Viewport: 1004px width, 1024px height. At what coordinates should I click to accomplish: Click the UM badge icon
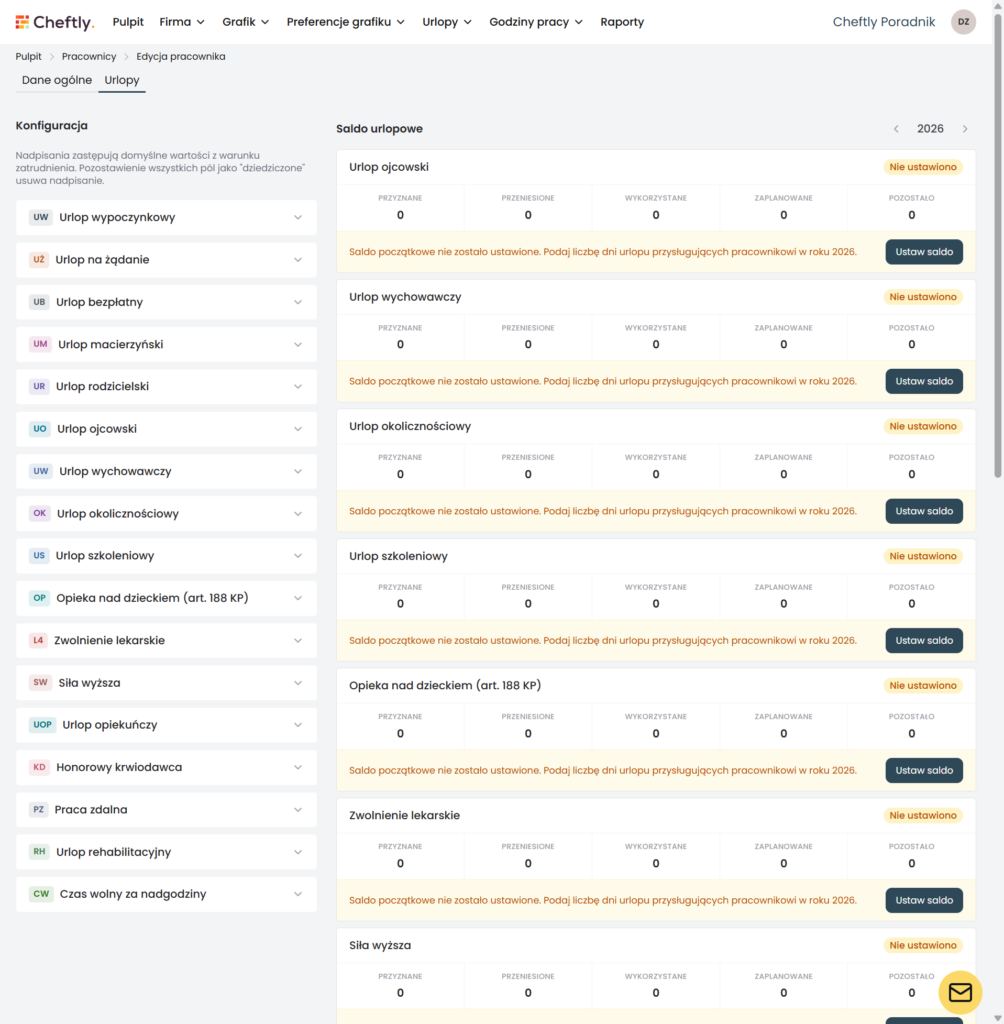(x=40, y=344)
